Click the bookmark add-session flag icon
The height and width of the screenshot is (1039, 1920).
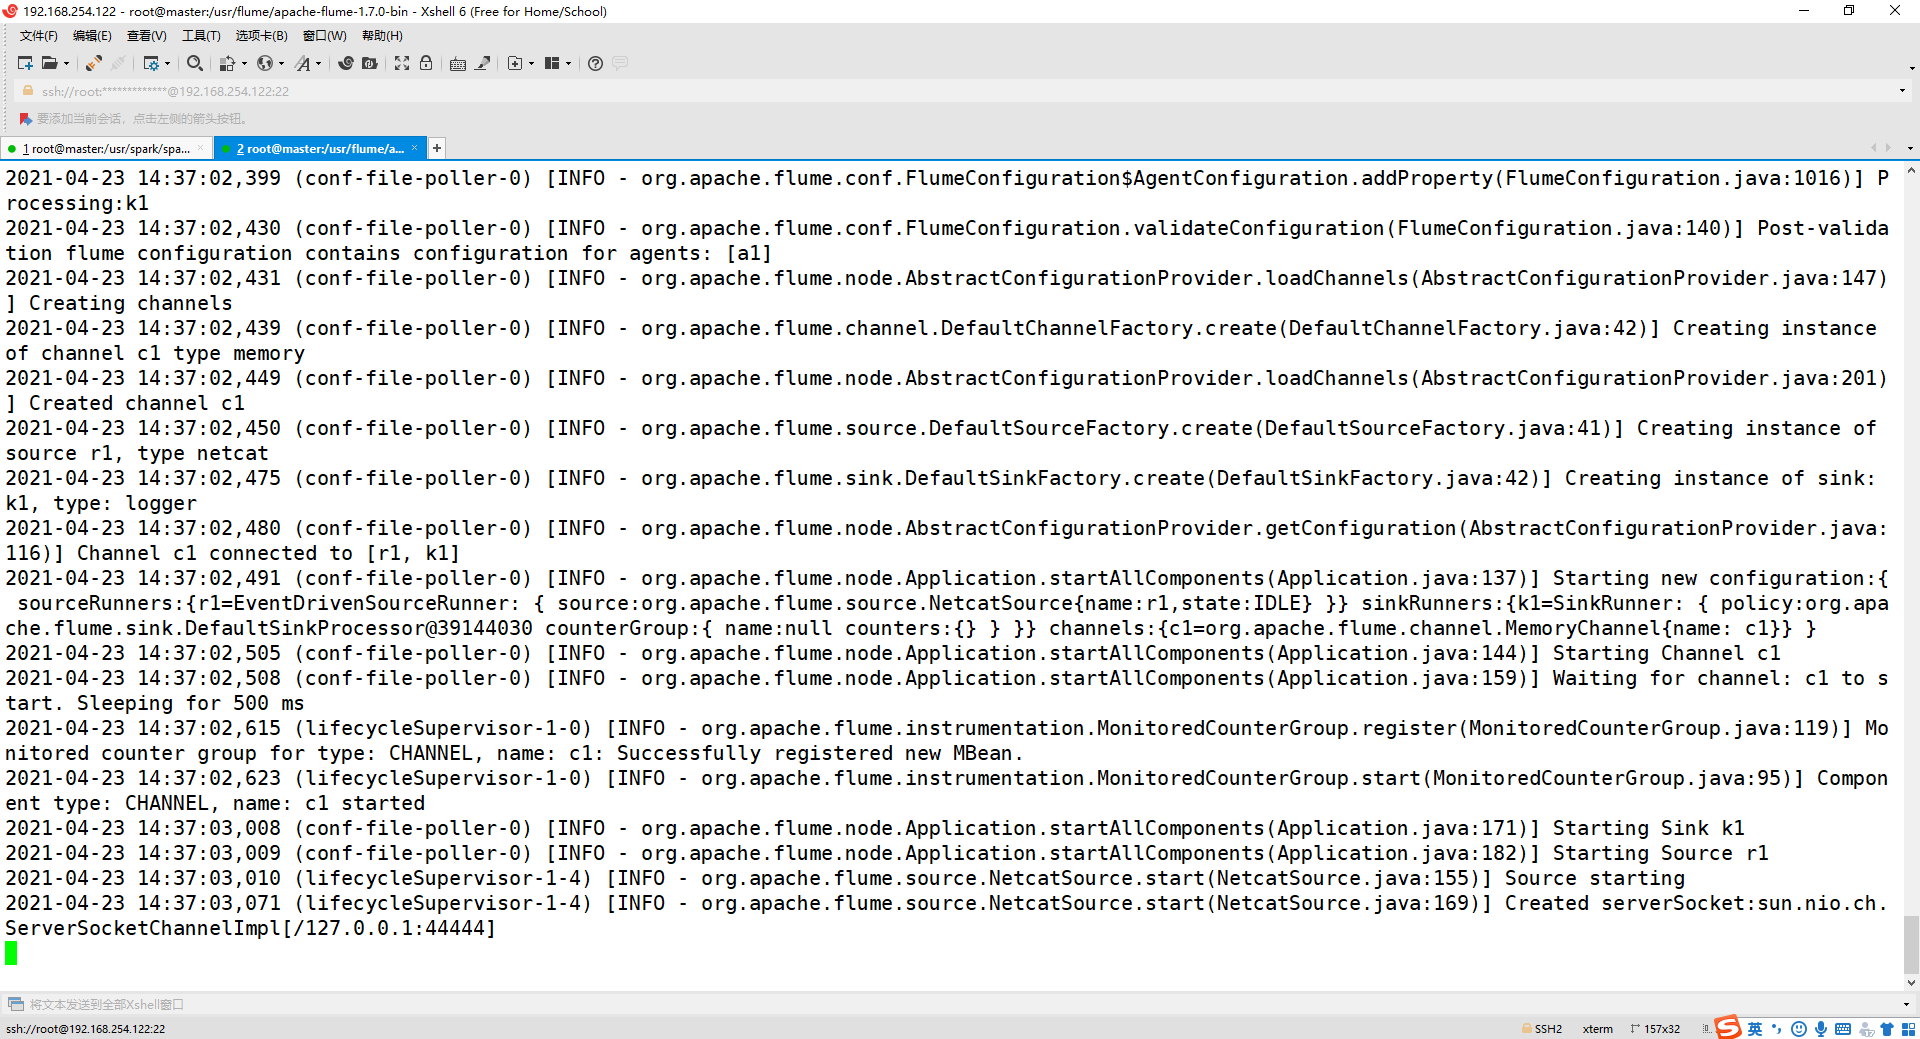[25, 119]
